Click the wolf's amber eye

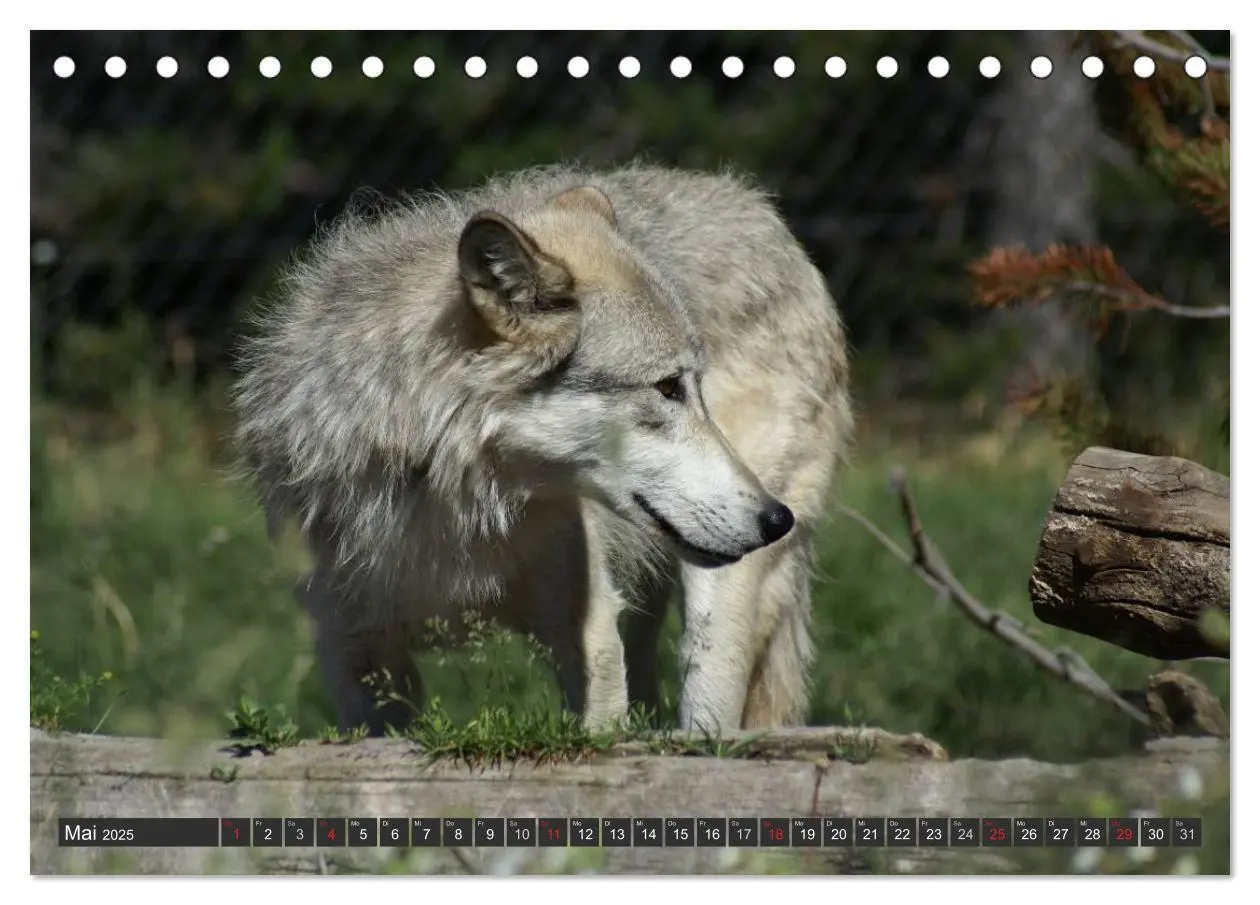(x=670, y=387)
